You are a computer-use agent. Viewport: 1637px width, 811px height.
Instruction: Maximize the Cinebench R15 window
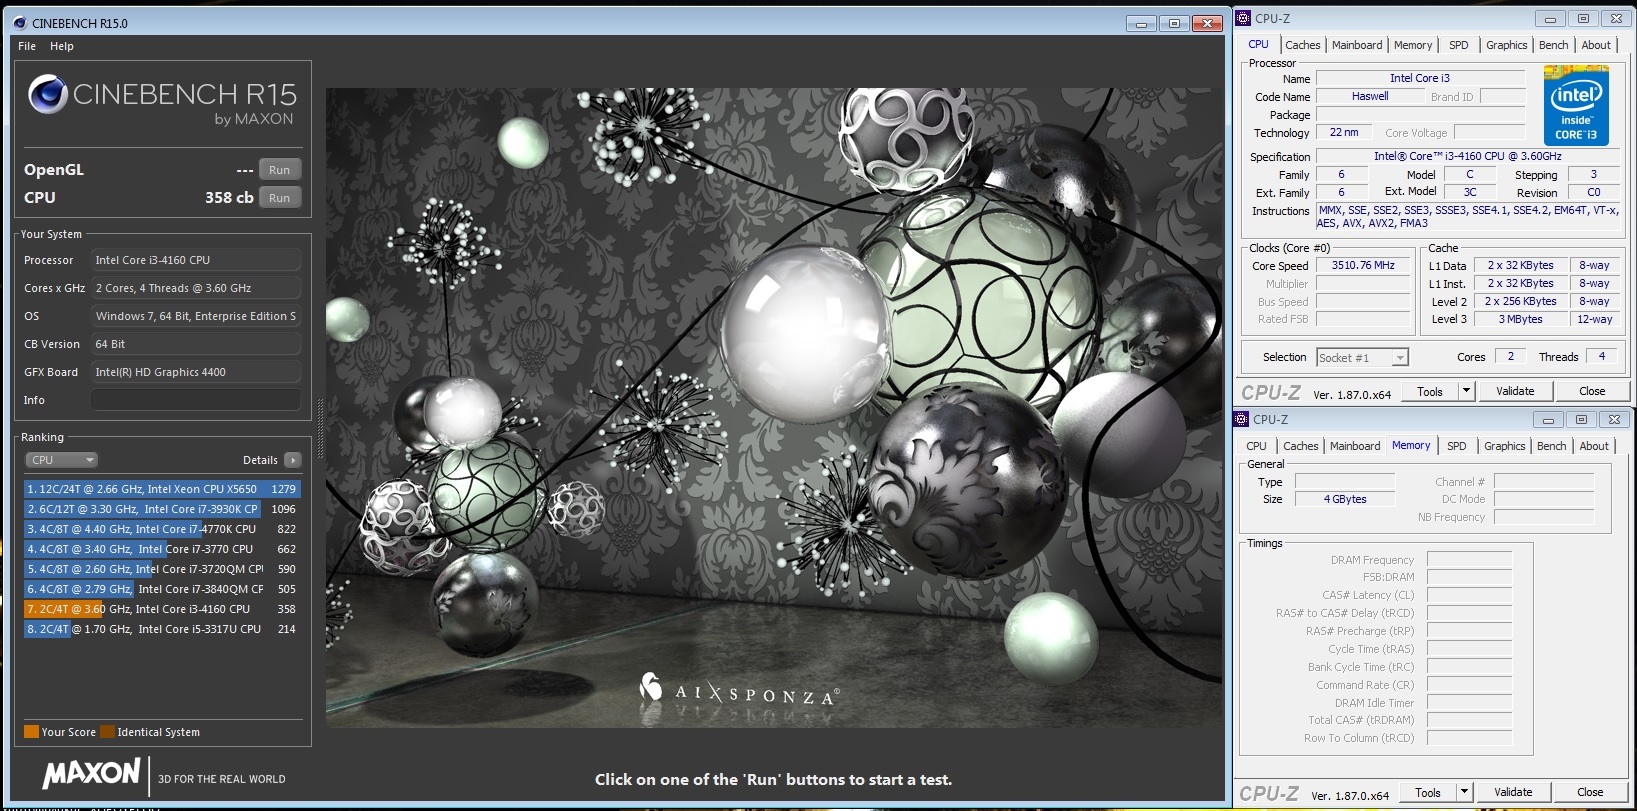[x=1174, y=23]
